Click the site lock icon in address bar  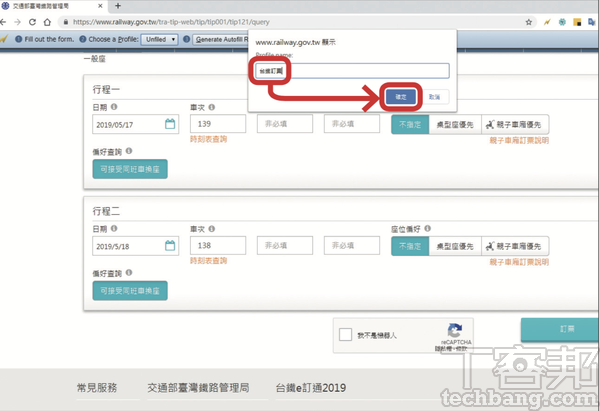(66, 22)
